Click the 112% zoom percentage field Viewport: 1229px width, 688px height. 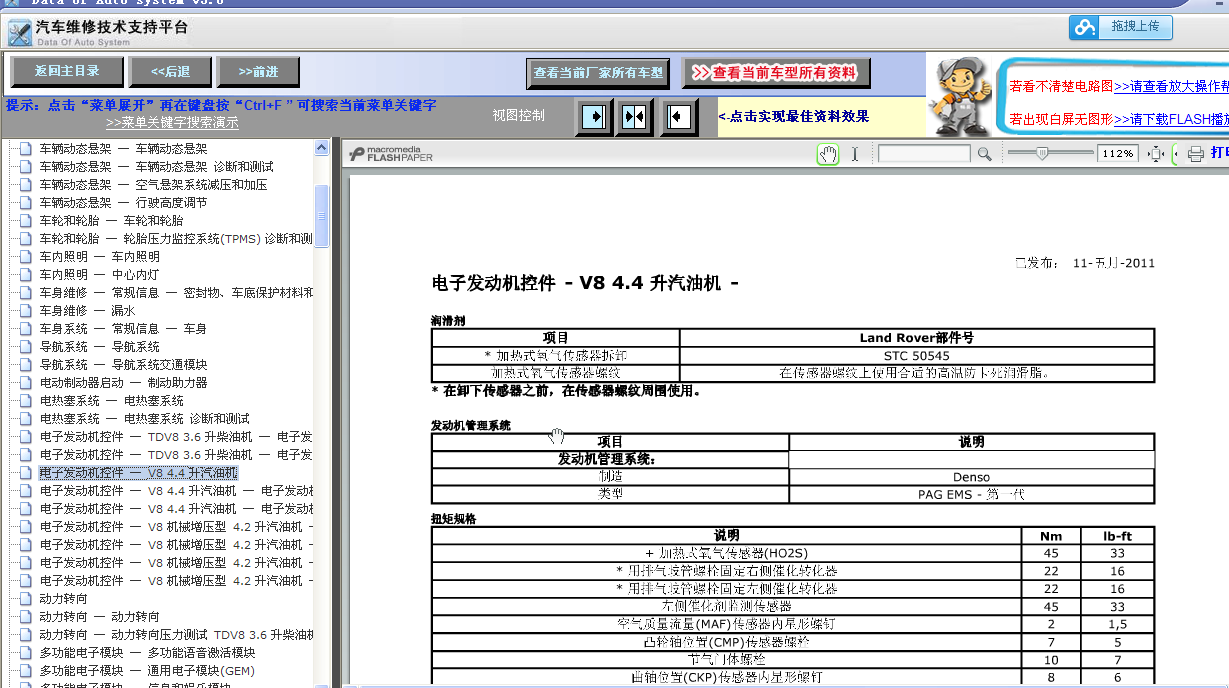click(1117, 154)
